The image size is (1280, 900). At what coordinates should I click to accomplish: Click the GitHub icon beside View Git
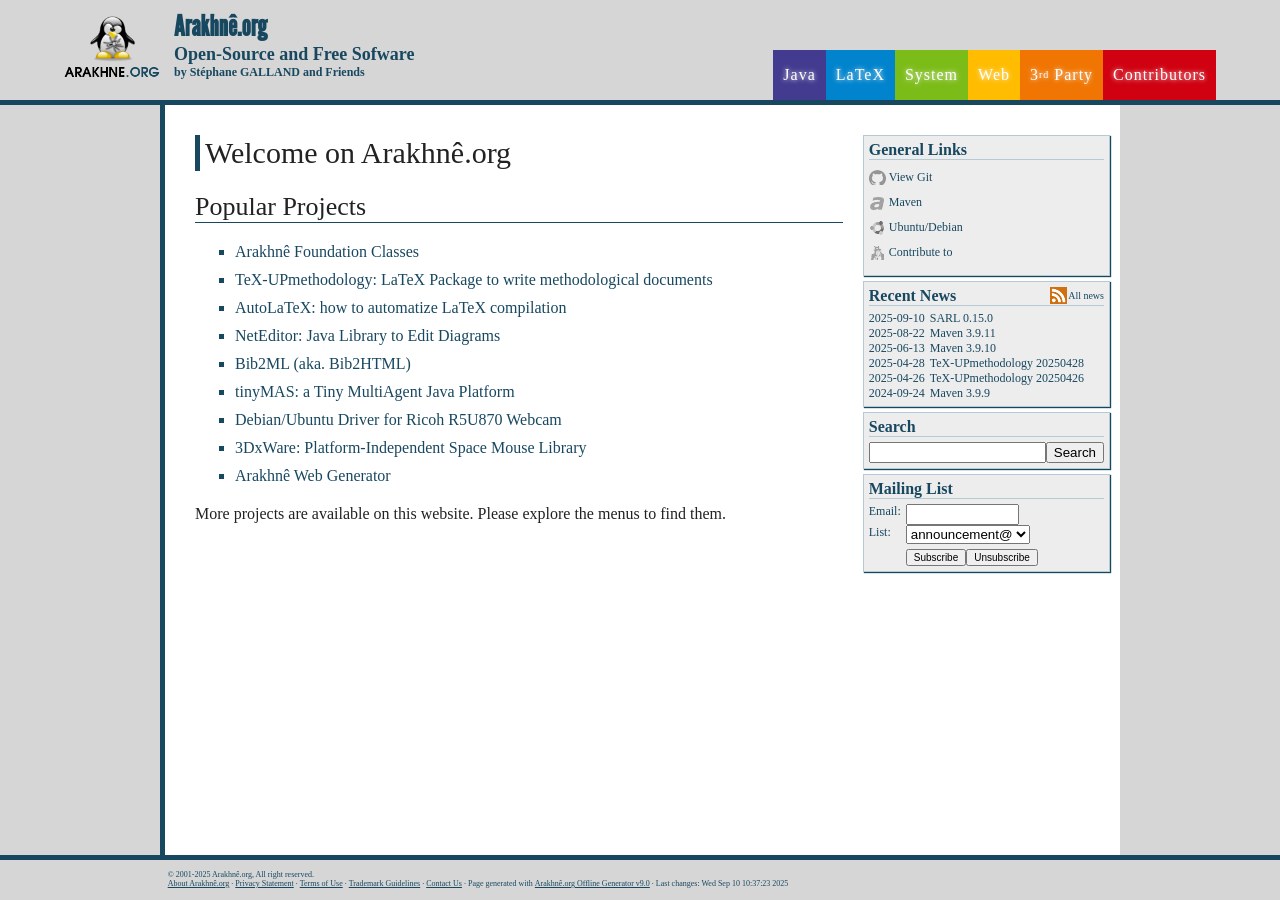tap(877, 178)
